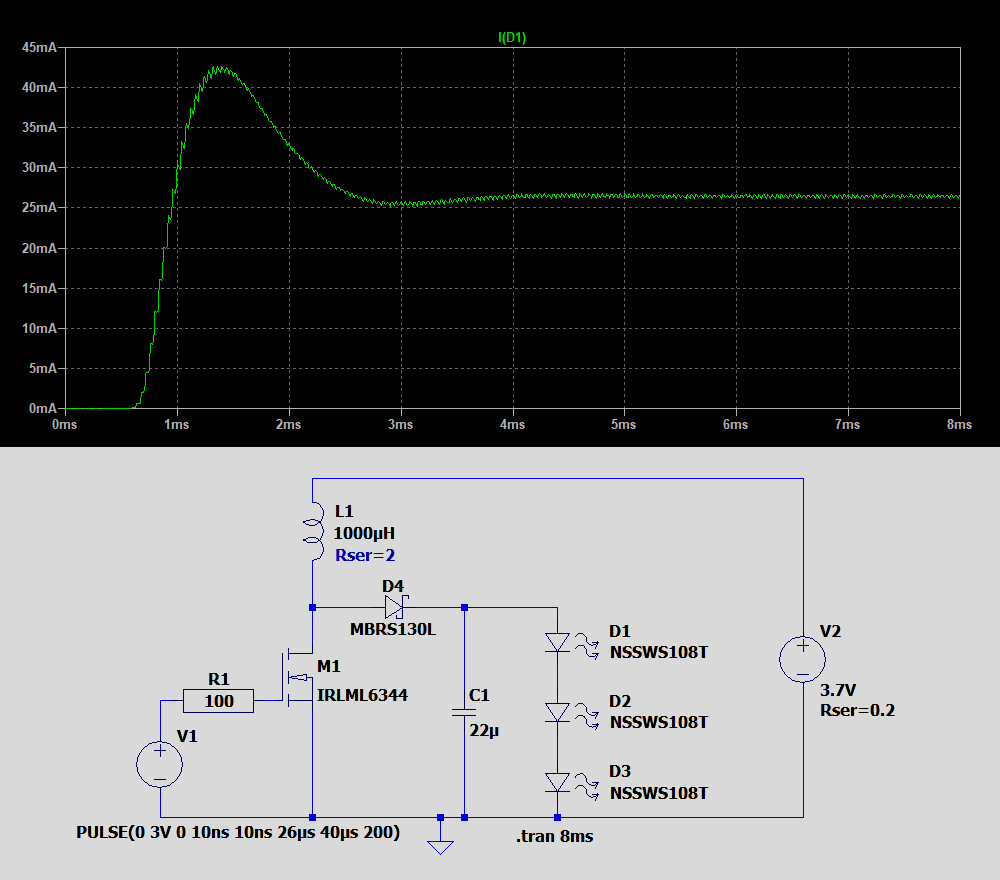Select the C1 capacitor symbol
Image resolution: width=1000 pixels, height=880 pixels.
click(464, 712)
